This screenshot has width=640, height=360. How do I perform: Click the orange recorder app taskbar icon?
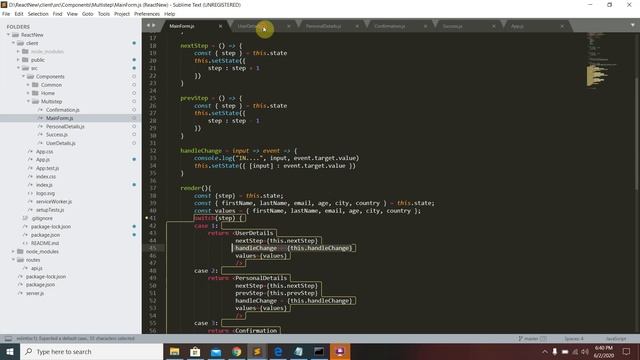pyautogui.click(x=340, y=351)
